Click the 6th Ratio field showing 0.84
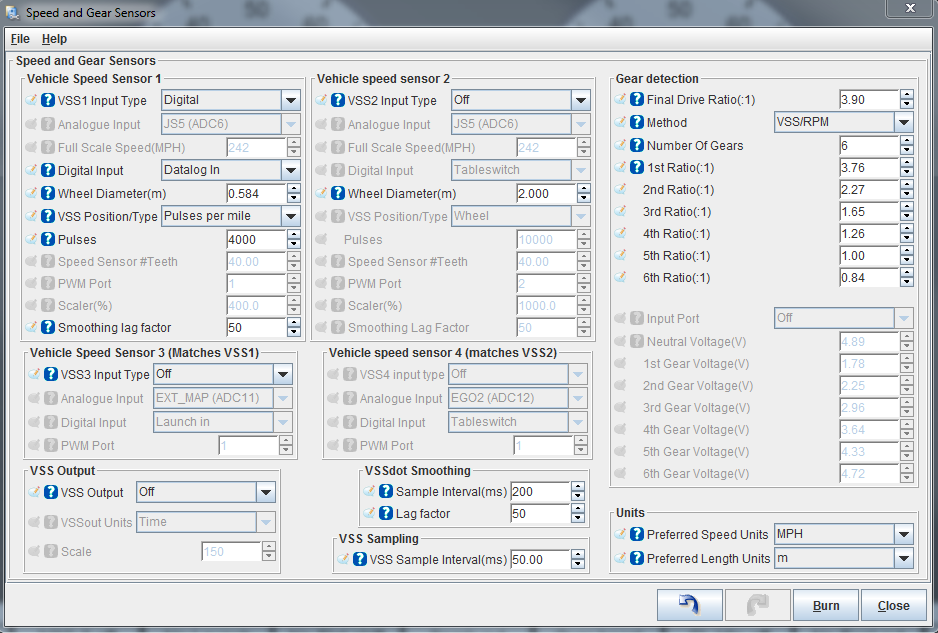 click(x=869, y=278)
